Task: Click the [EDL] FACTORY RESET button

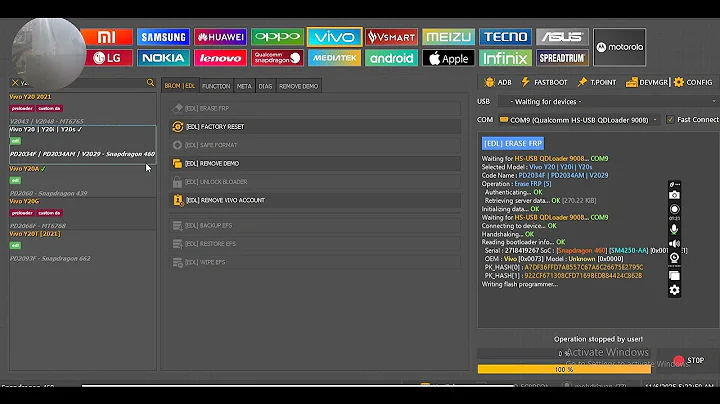Action: (315, 127)
